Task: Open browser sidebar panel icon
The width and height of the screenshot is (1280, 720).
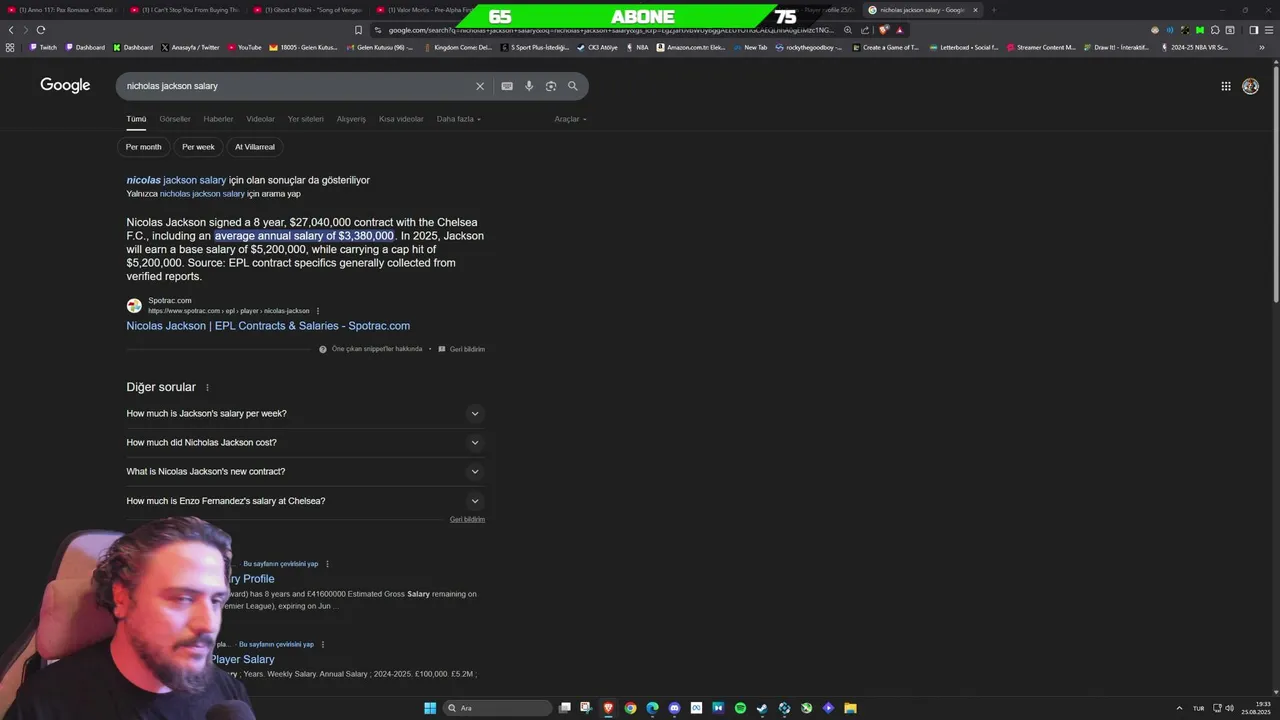Action: click(1253, 30)
